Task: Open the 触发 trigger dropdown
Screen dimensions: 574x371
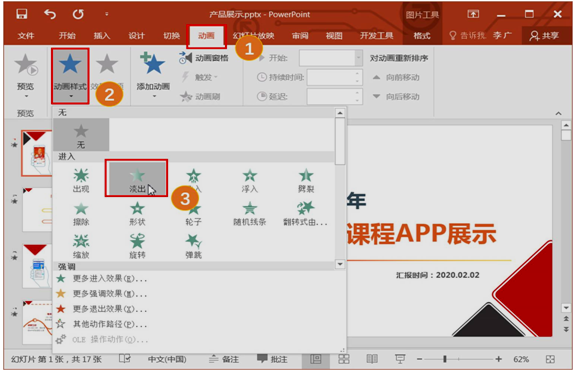Action: (200, 77)
